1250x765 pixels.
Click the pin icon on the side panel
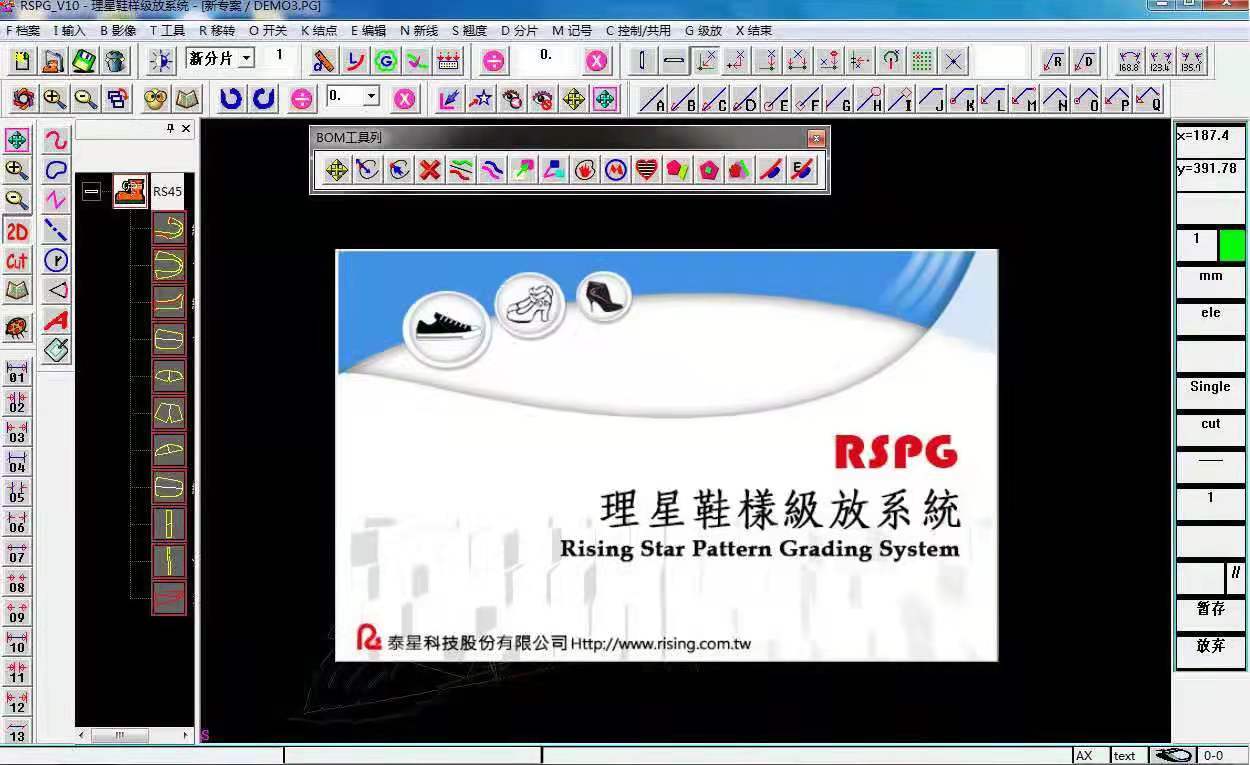(170, 129)
